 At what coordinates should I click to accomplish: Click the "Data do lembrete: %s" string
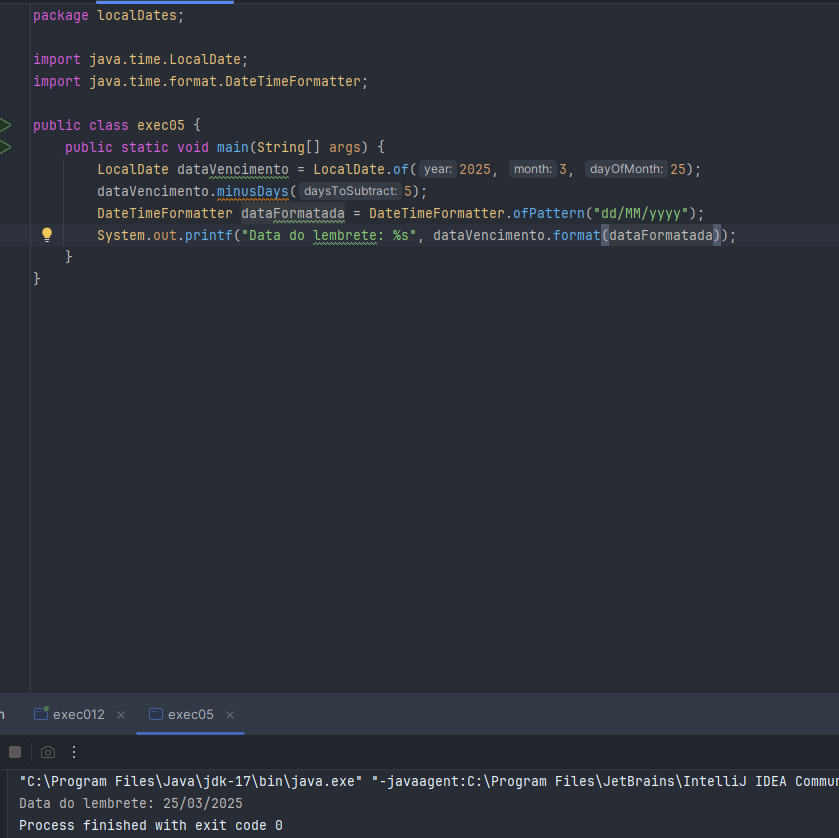tap(329, 235)
